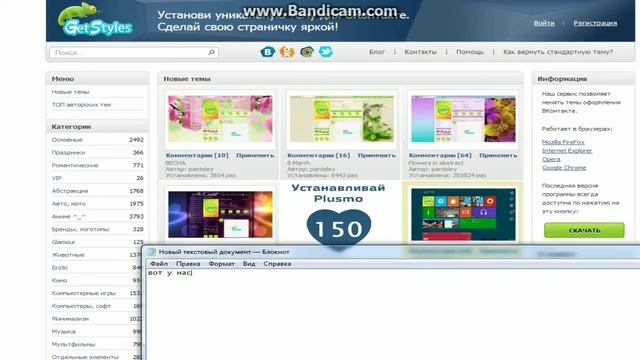Image resolution: width=640 pixels, height=360 pixels.
Task: Open the Mozilla Firefox link
Action: point(563,142)
